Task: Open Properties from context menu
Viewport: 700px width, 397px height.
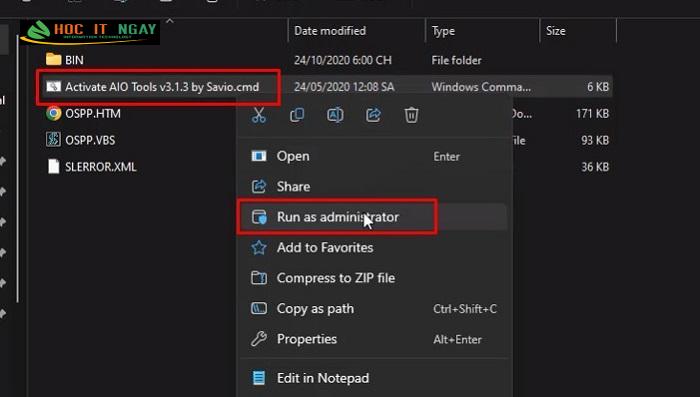Action: tap(374, 339)
